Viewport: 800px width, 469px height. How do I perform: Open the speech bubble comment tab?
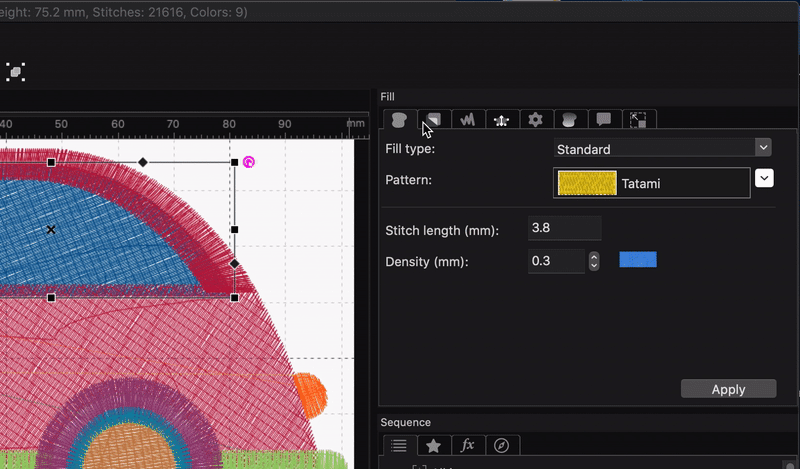click(x=604, y=120)
